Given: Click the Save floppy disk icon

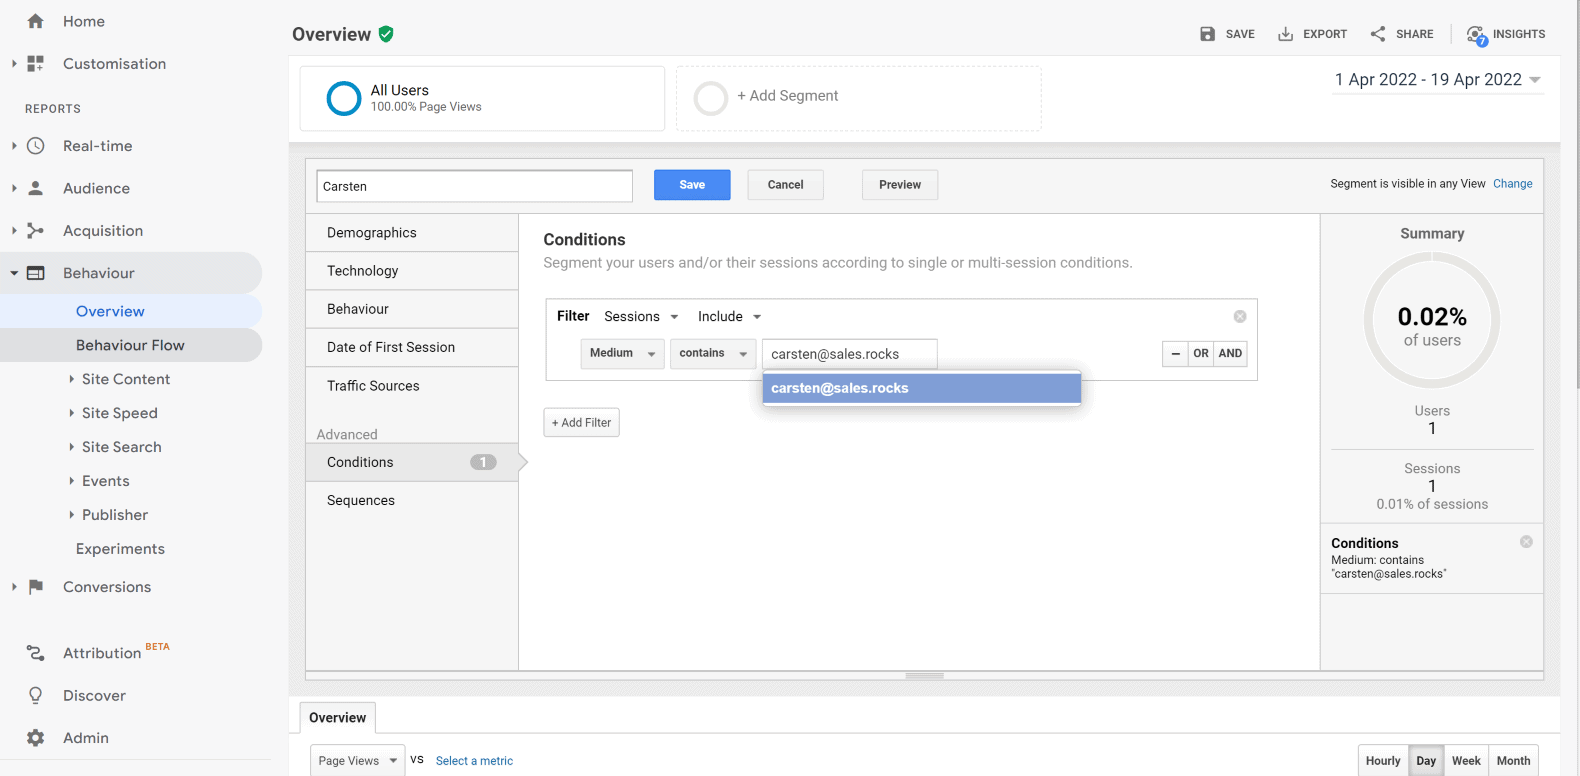Looking at the screenshot, I should click(1207, 34).
